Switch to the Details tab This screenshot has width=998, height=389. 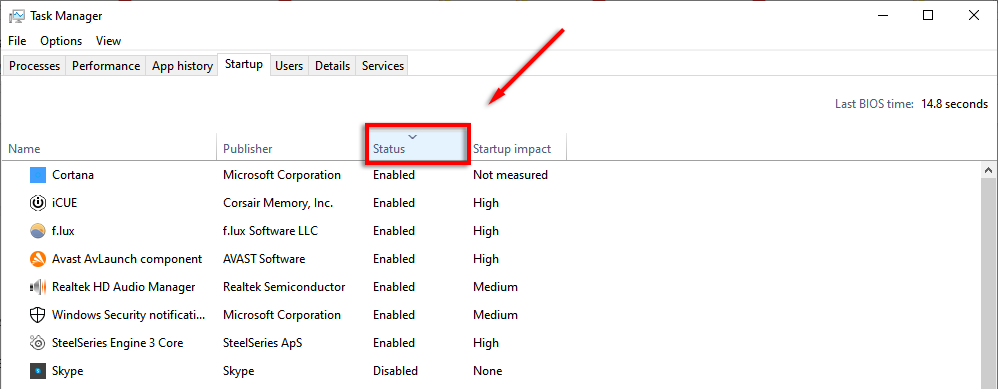[332, 66]
